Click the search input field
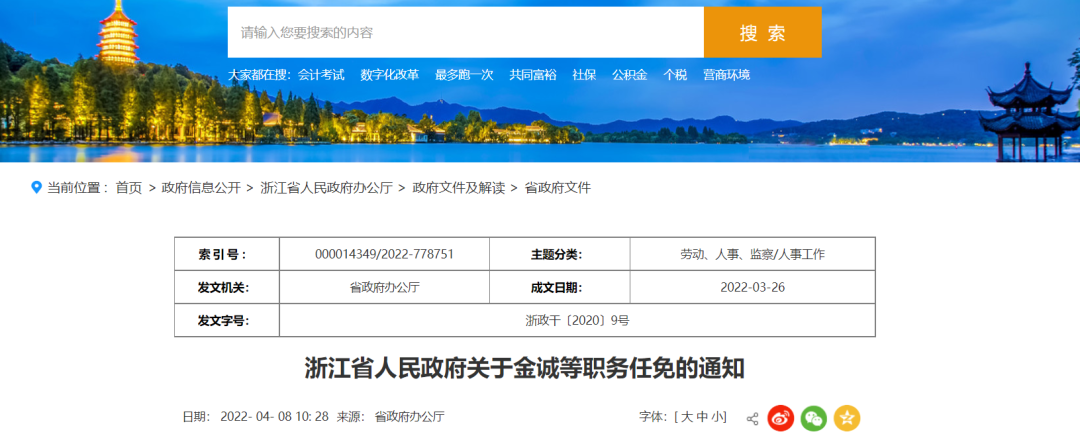 click(x=466, y=32)
